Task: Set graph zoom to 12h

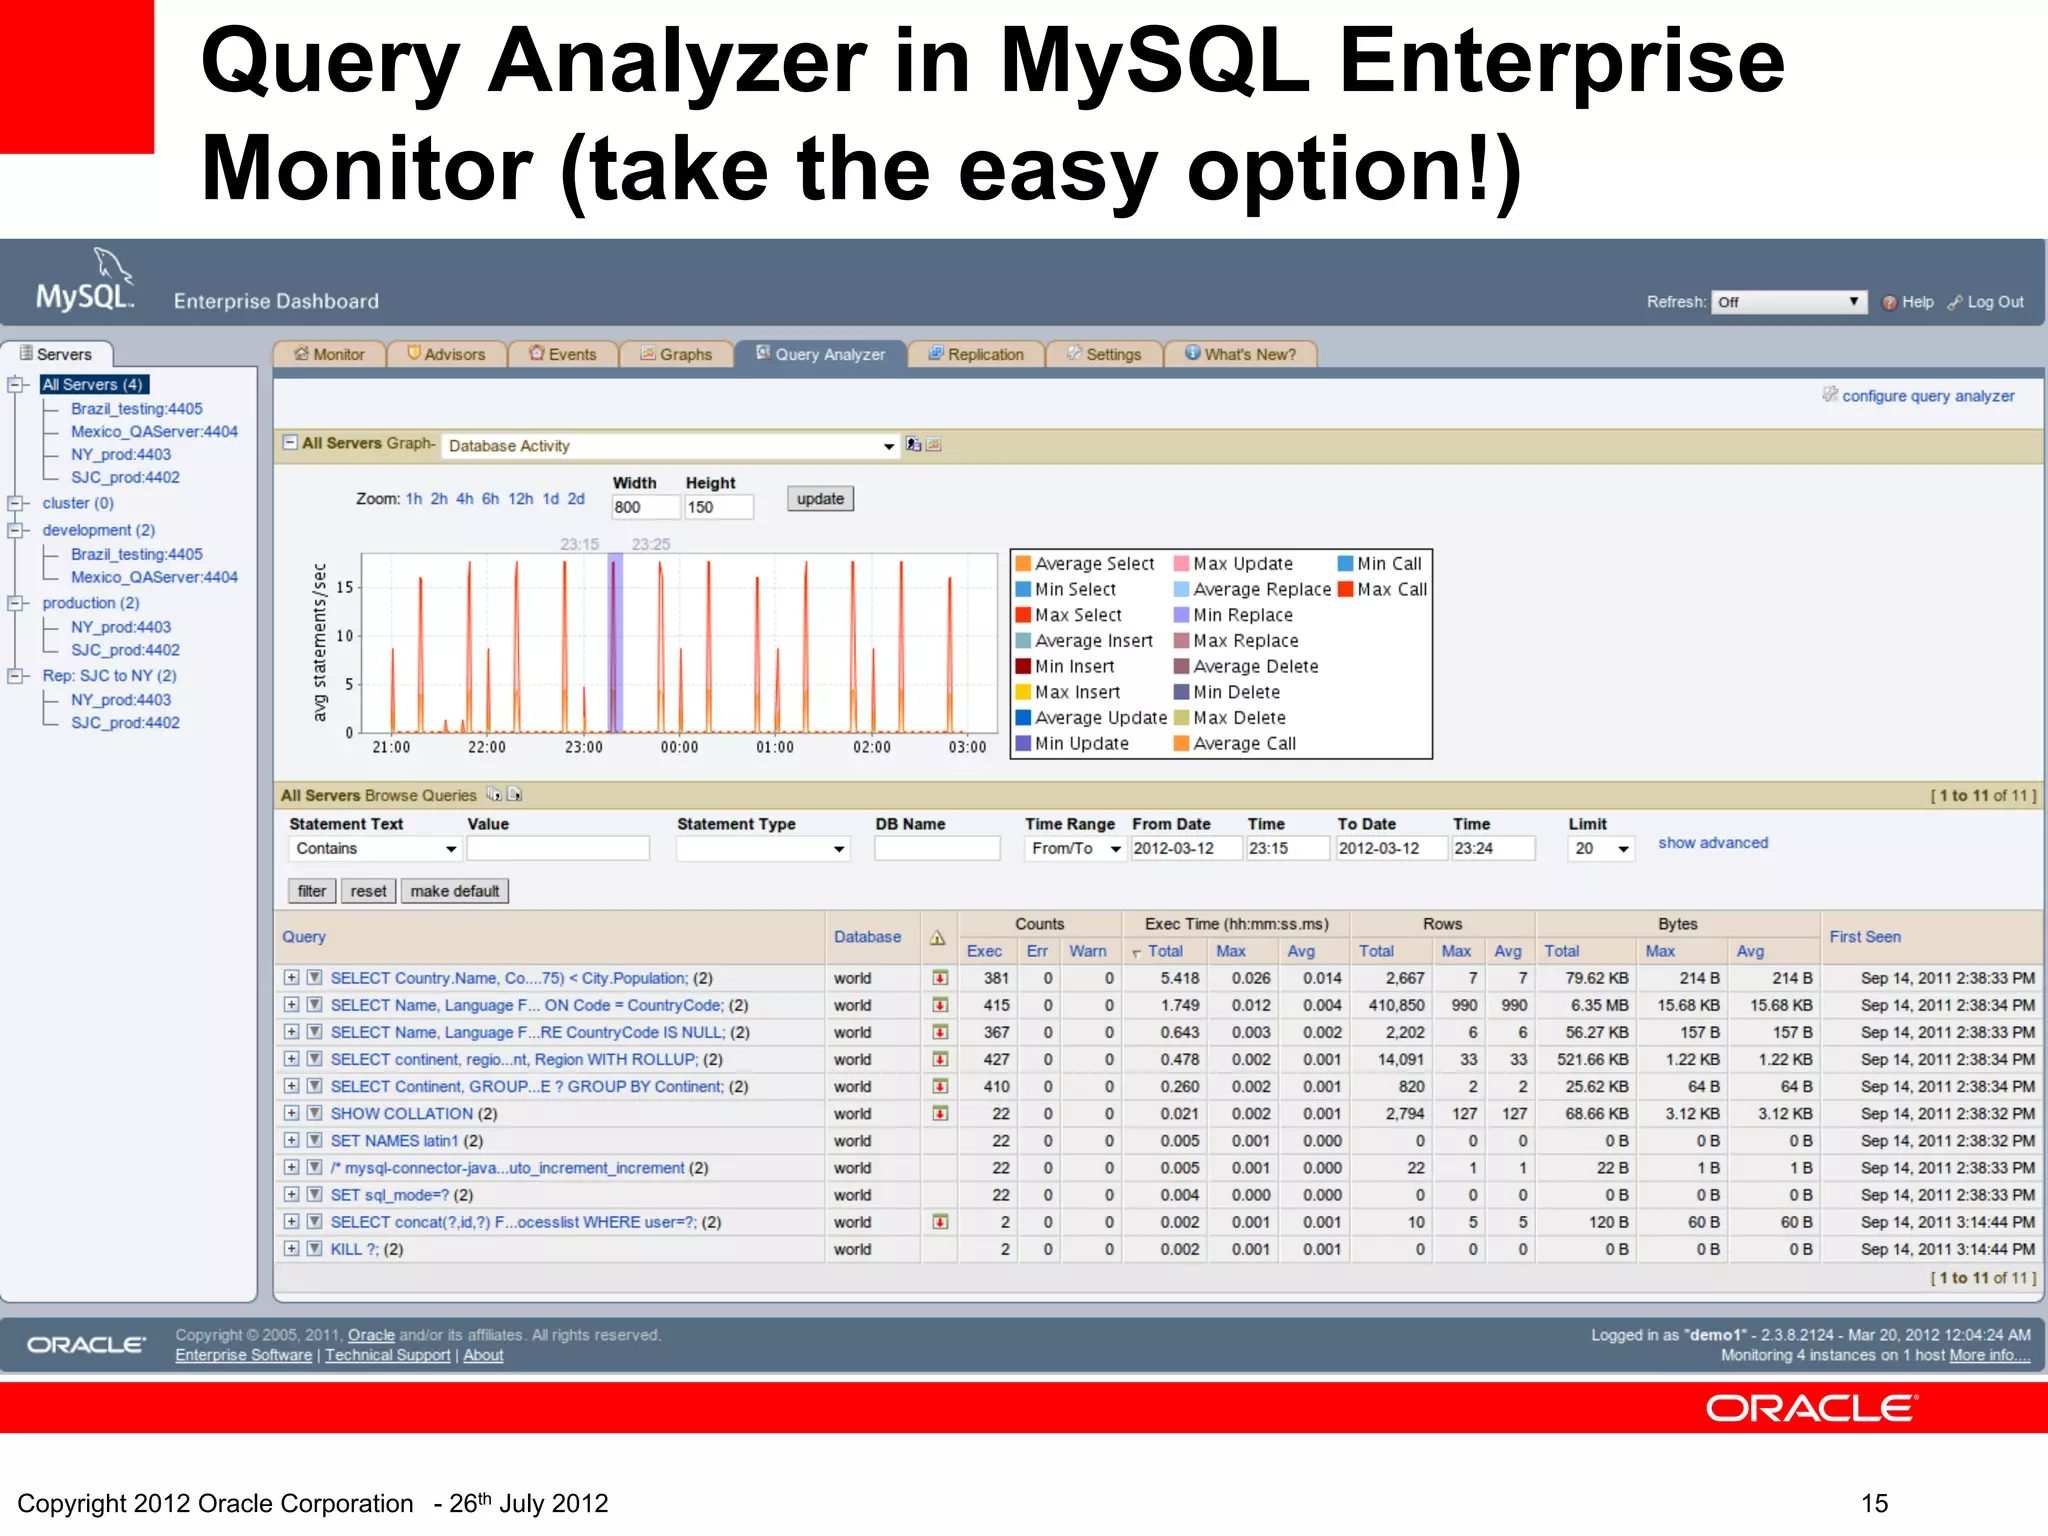Action: (520, 498)
